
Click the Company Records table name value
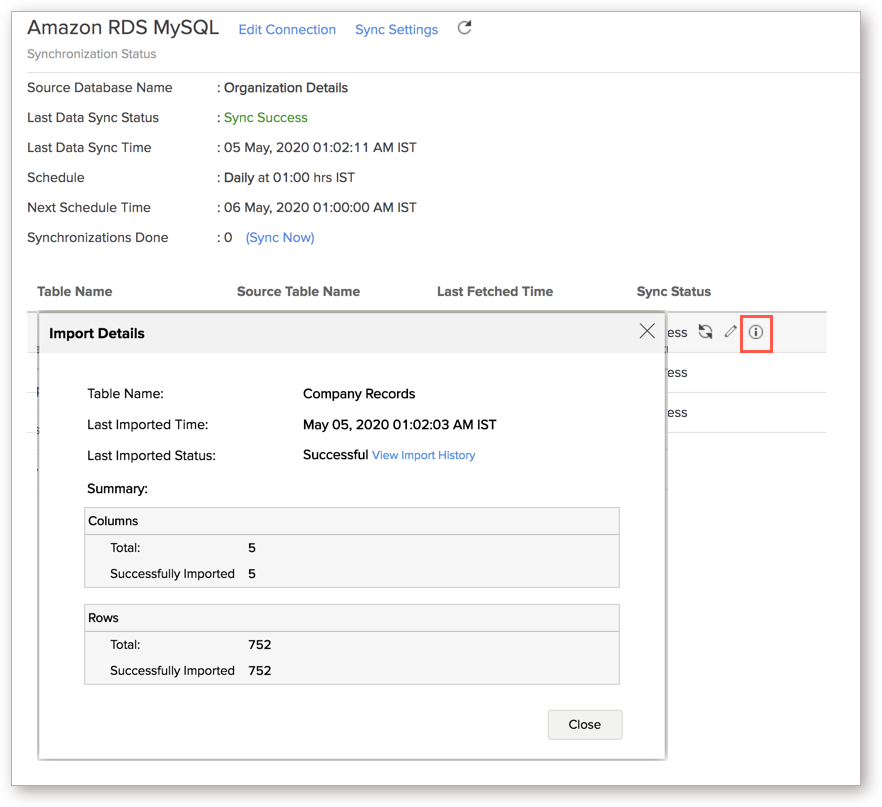359,394
